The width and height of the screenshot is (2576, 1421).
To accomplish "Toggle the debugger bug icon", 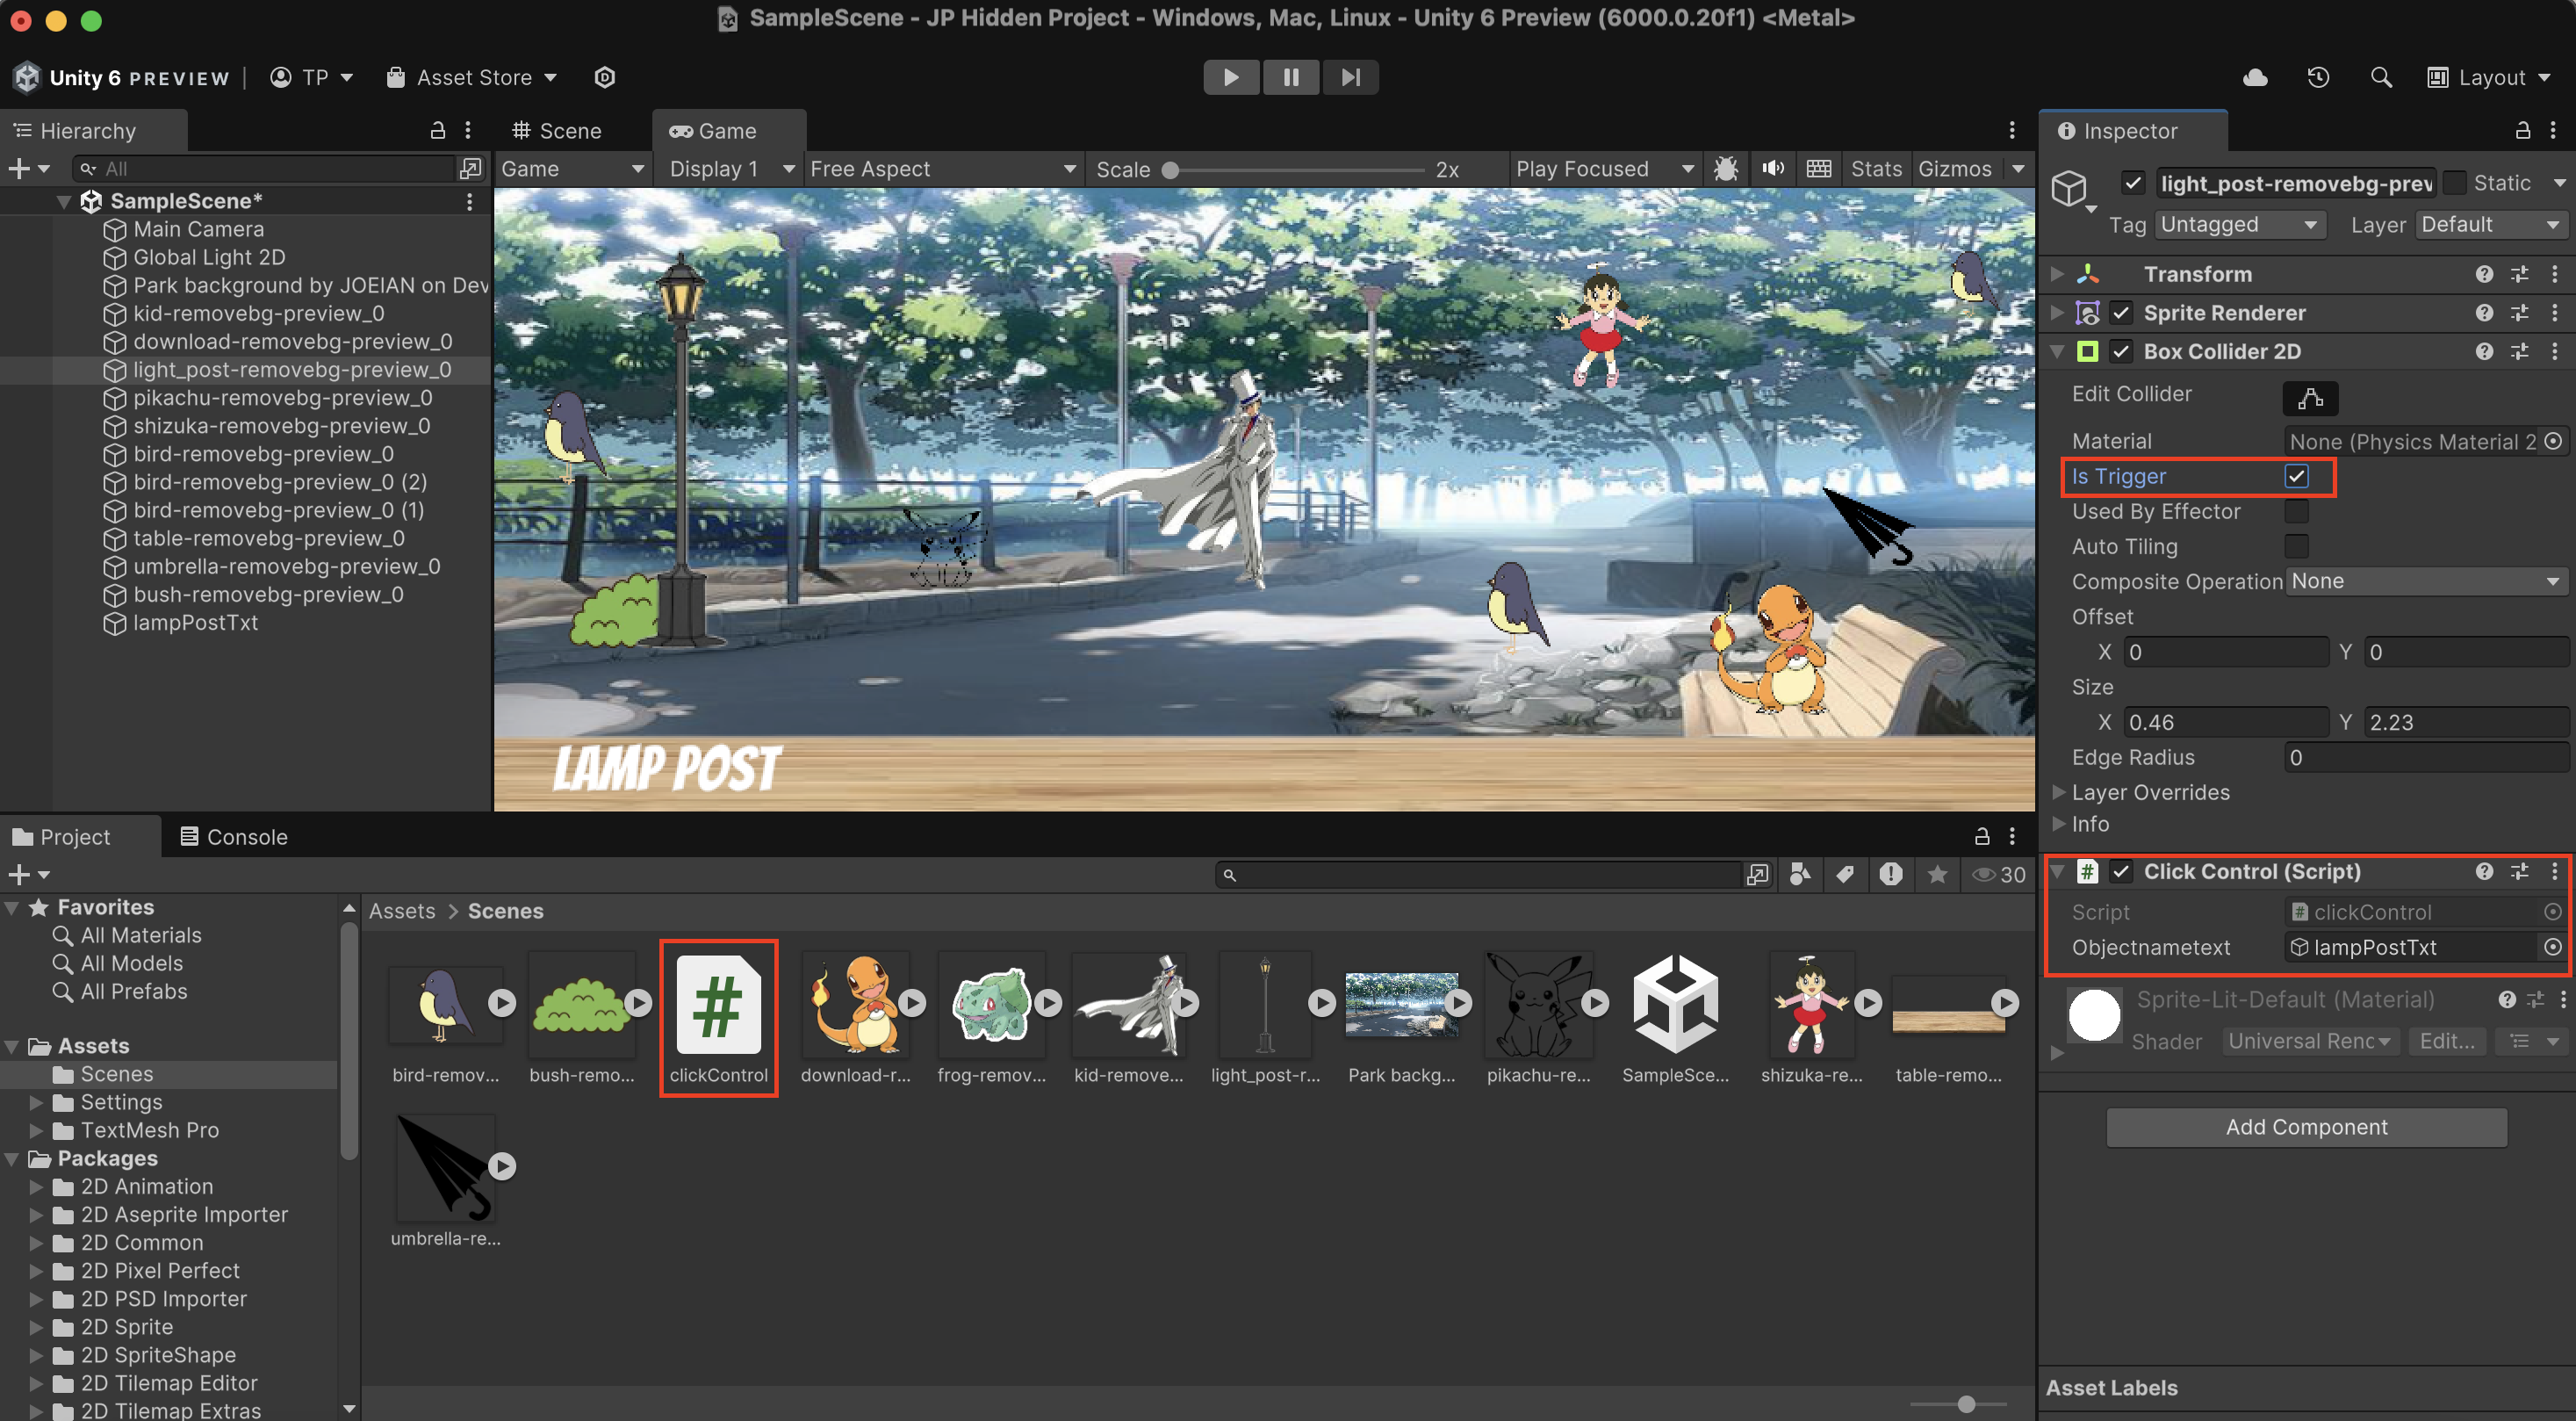I will coord(1725,169).
